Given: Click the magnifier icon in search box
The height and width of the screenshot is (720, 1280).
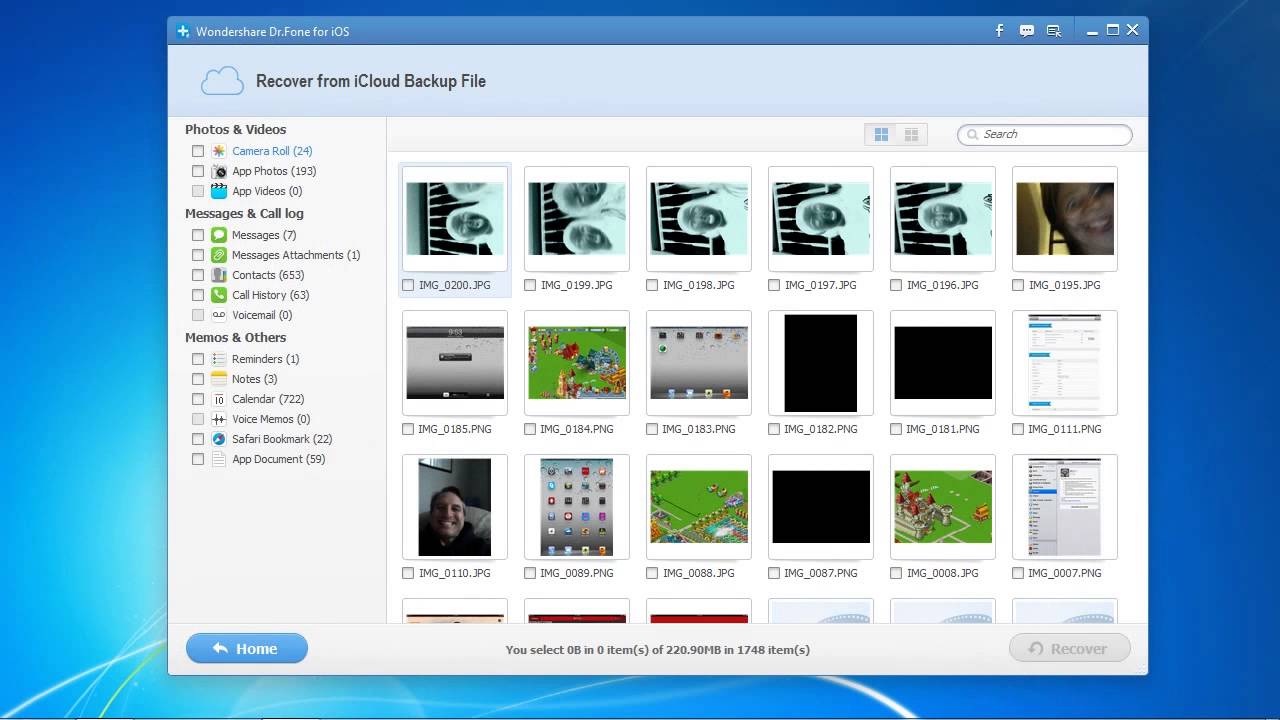Looking at the screenshot, I should pyautogui.click(x=972, y=134).
